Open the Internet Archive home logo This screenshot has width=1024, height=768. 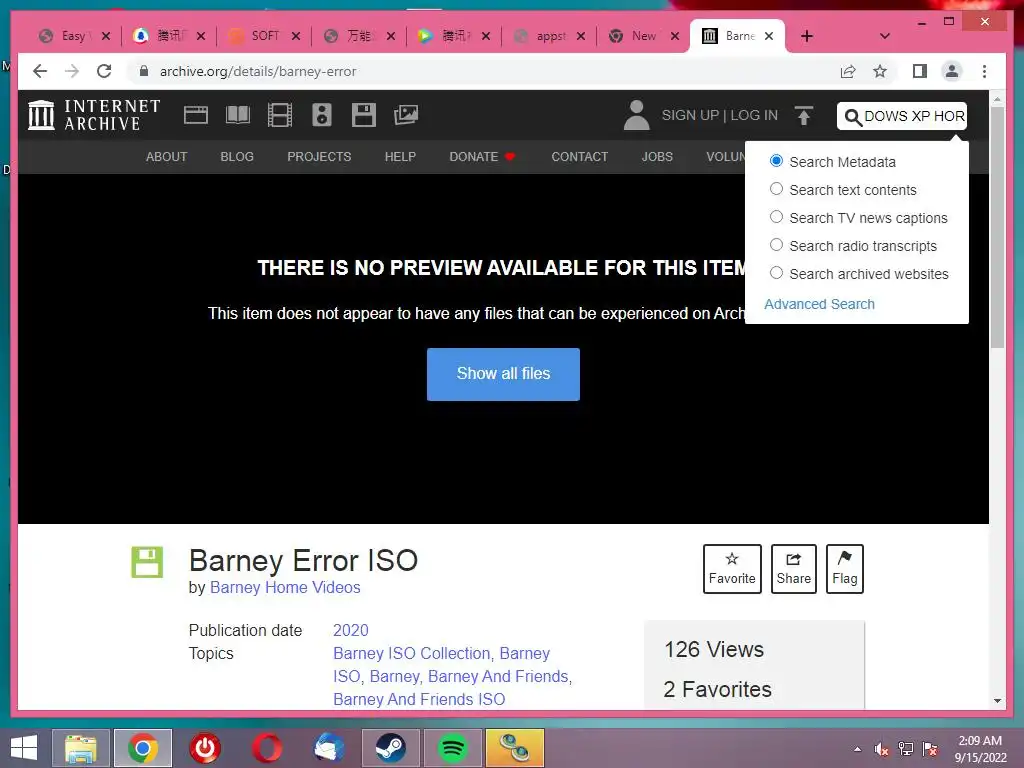(94, 115)
